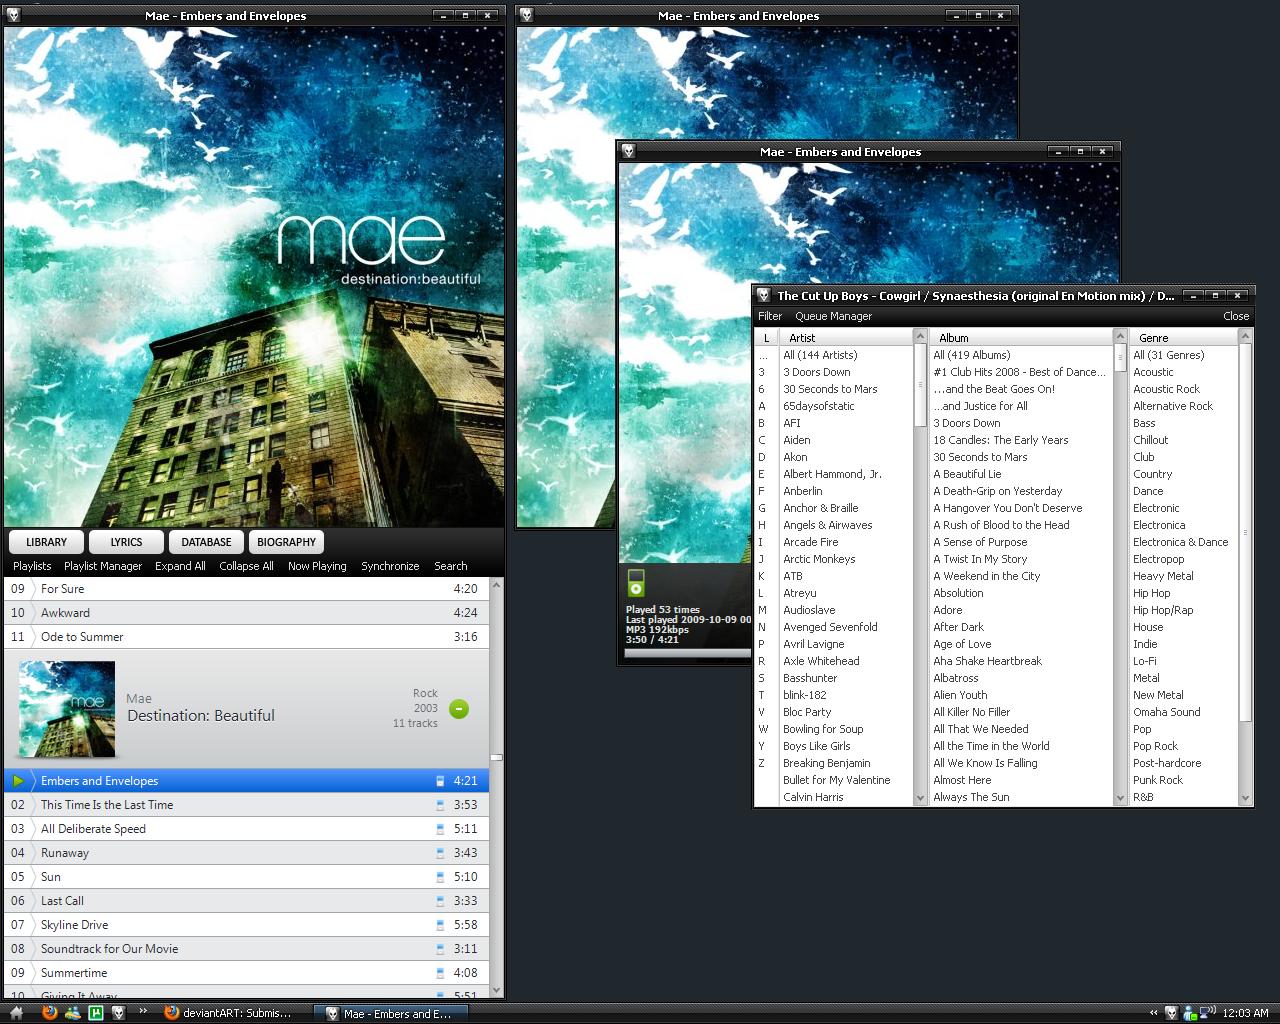Image resolution: width=1280 pixels, height=1024 pixels.
Task: Click the iPod icon on This Time Is the Last Time row
Action: point(440,805)
